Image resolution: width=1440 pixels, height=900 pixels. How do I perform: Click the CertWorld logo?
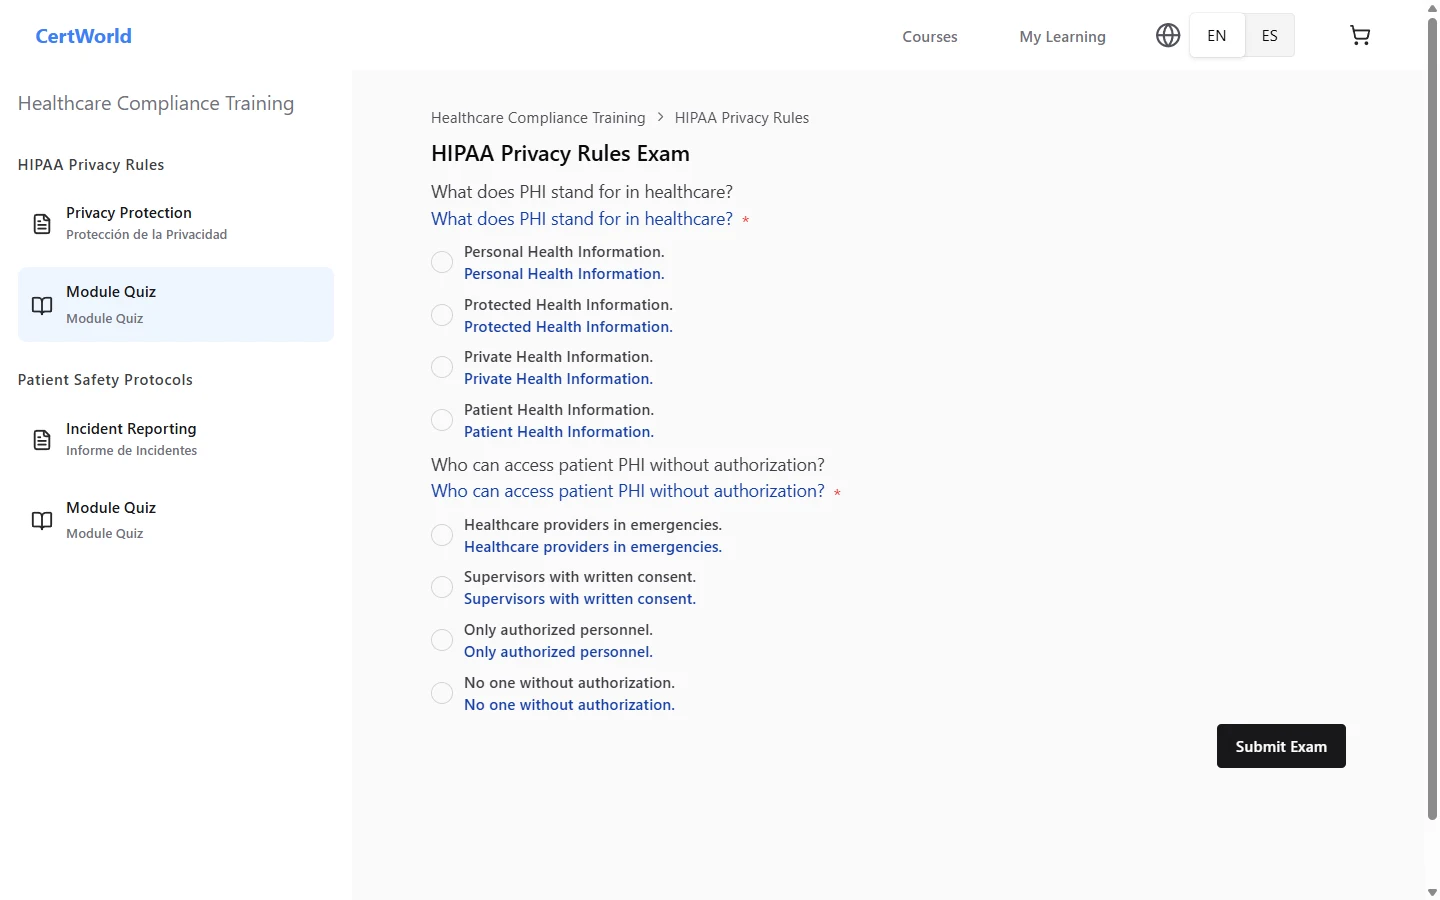[x=84, y=36]
